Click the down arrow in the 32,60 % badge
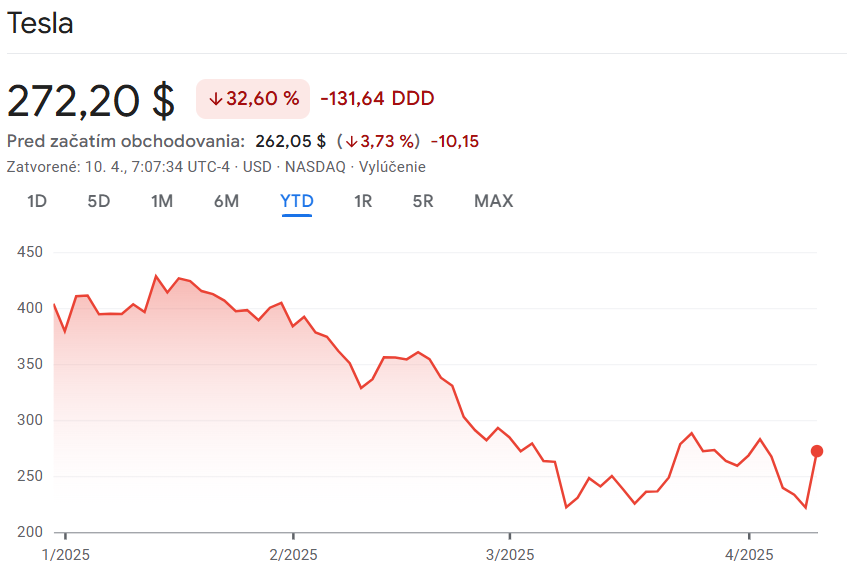The height and width of the screenshot is (582, 847). coord(215,98)
